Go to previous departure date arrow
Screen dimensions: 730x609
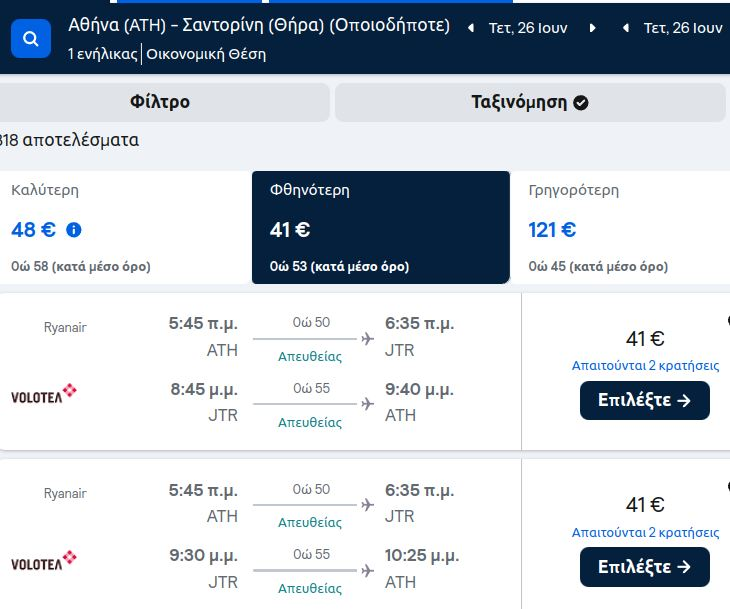point(471,28)
